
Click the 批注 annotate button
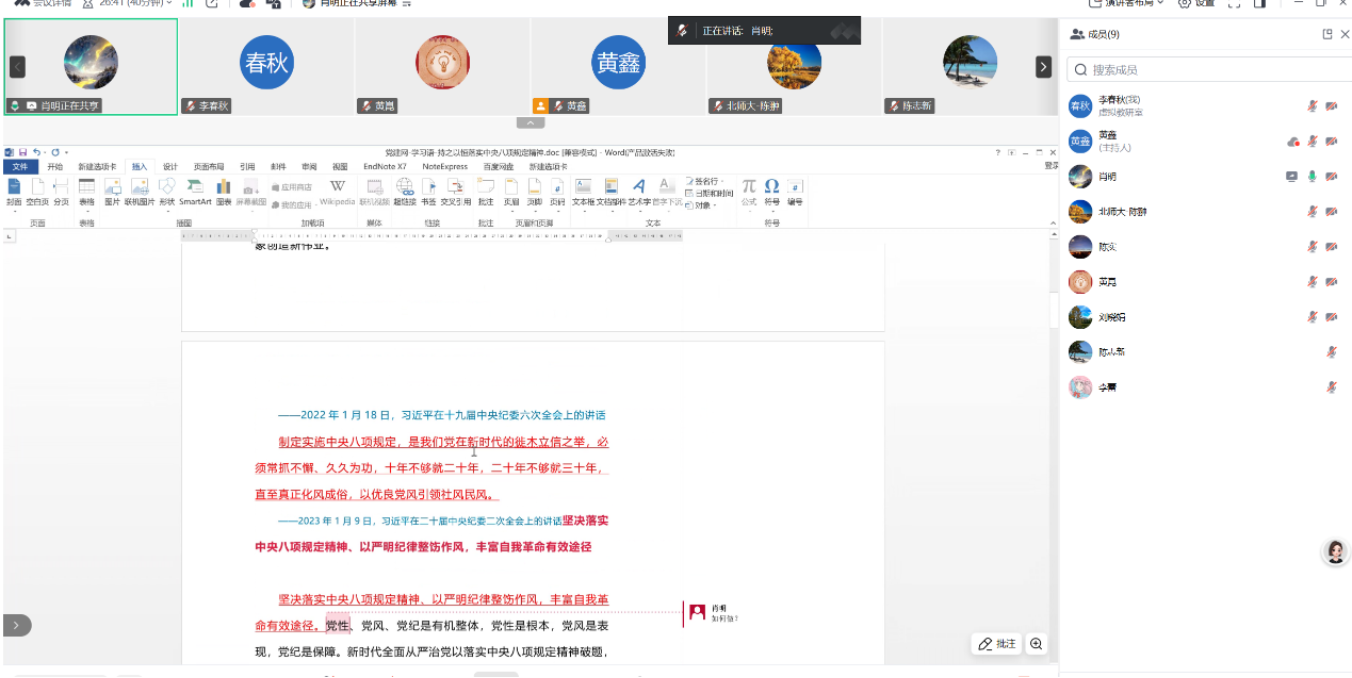tap(996, 644)
